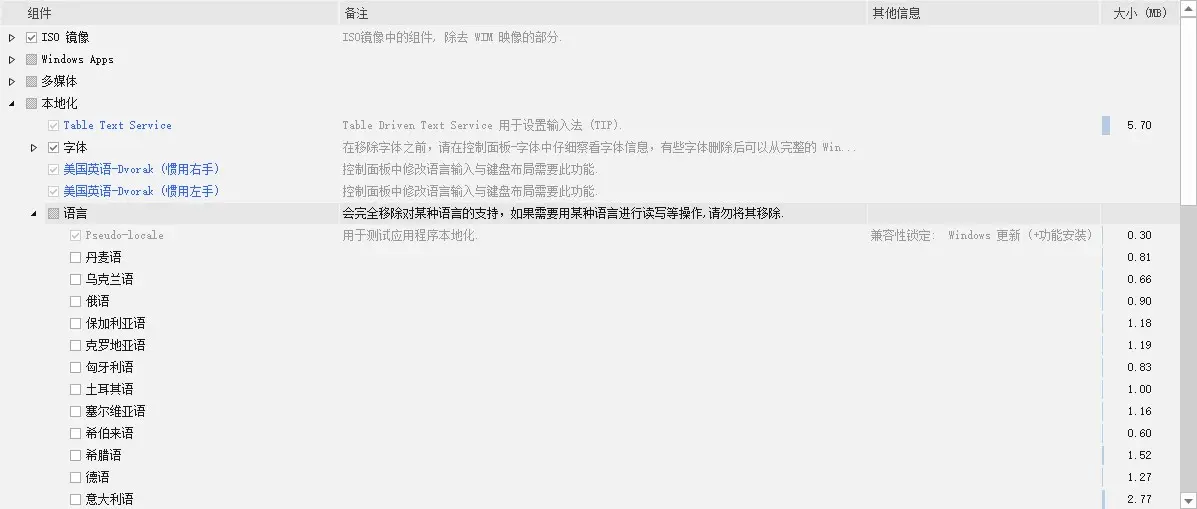Check the 德语 language checkbox
This screenshot has width=1197, height=509.
(x=75, y=477)
